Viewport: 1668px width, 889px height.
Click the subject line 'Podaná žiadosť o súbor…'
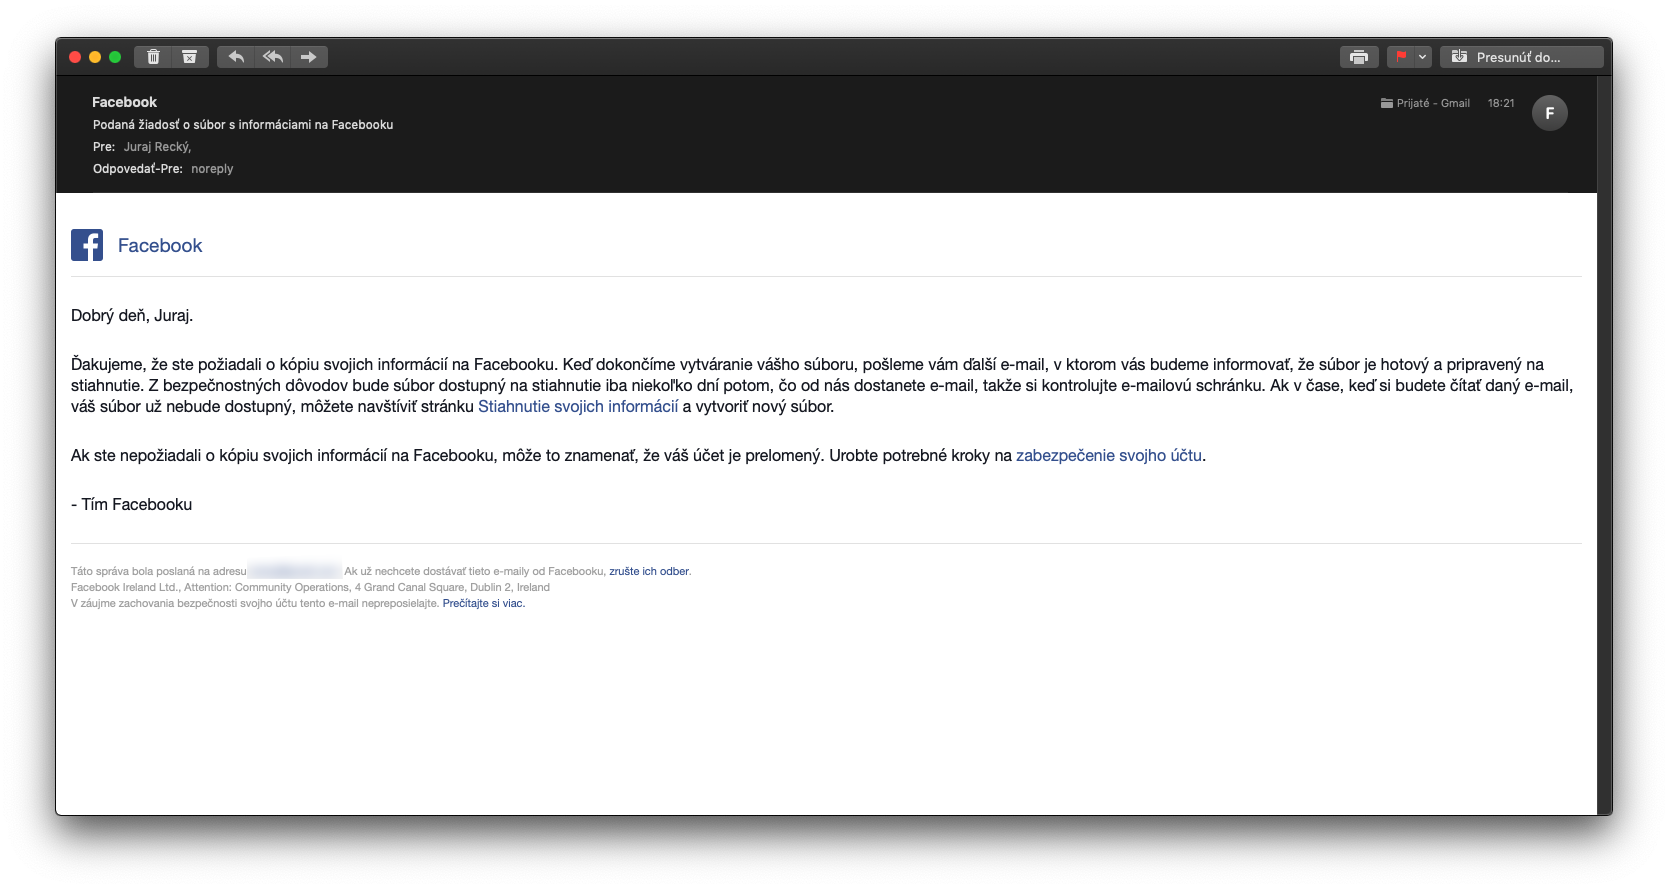[x=243, y=125]
